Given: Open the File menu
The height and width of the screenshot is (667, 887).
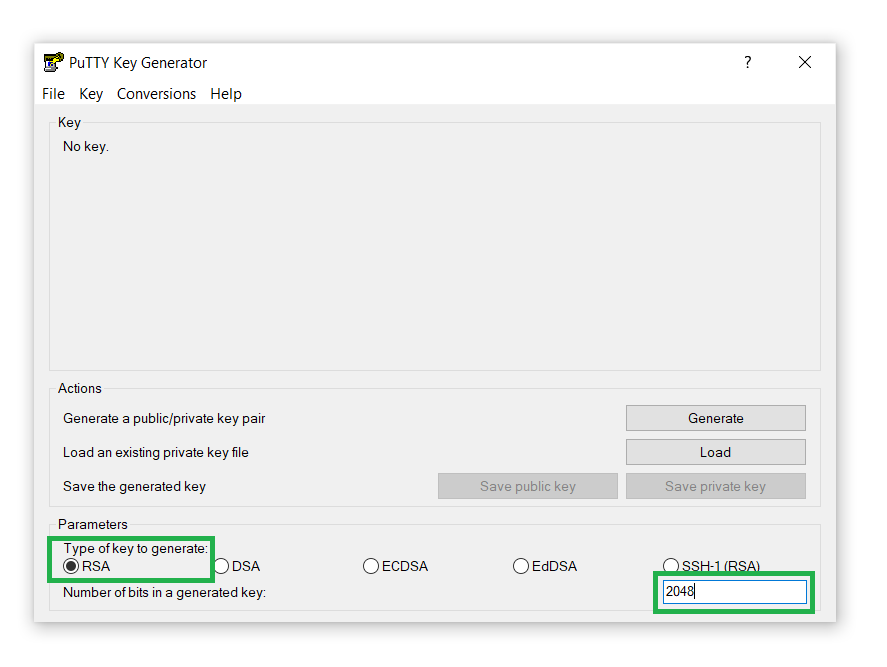Looking at the screenshot, I should point(53,94).
